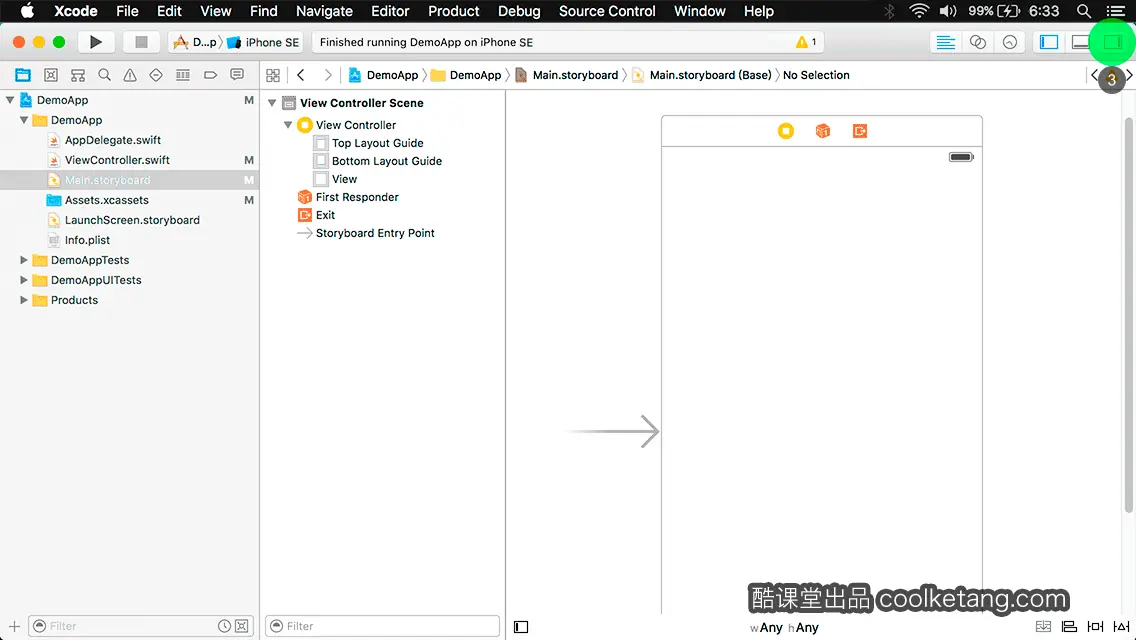Show recent files filter clock icon

coord(225,626)
